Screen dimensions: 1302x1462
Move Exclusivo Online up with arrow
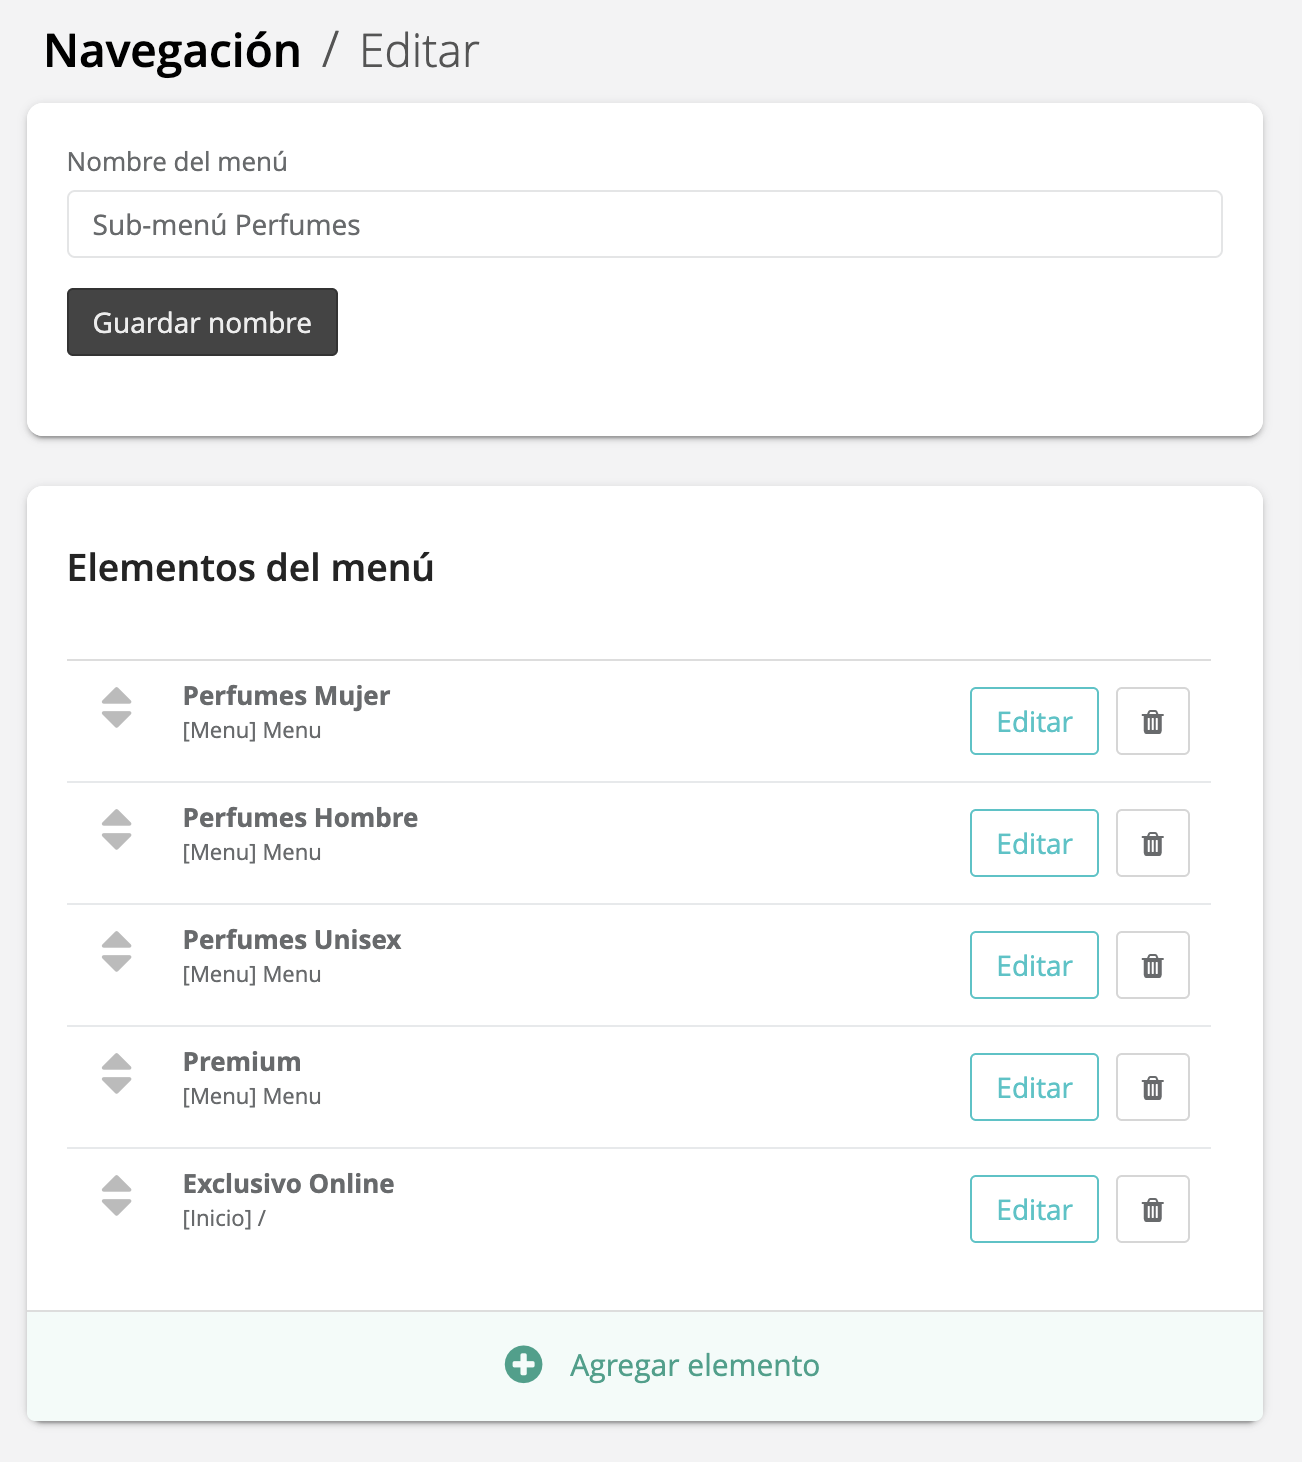[x=117, y=1183]
